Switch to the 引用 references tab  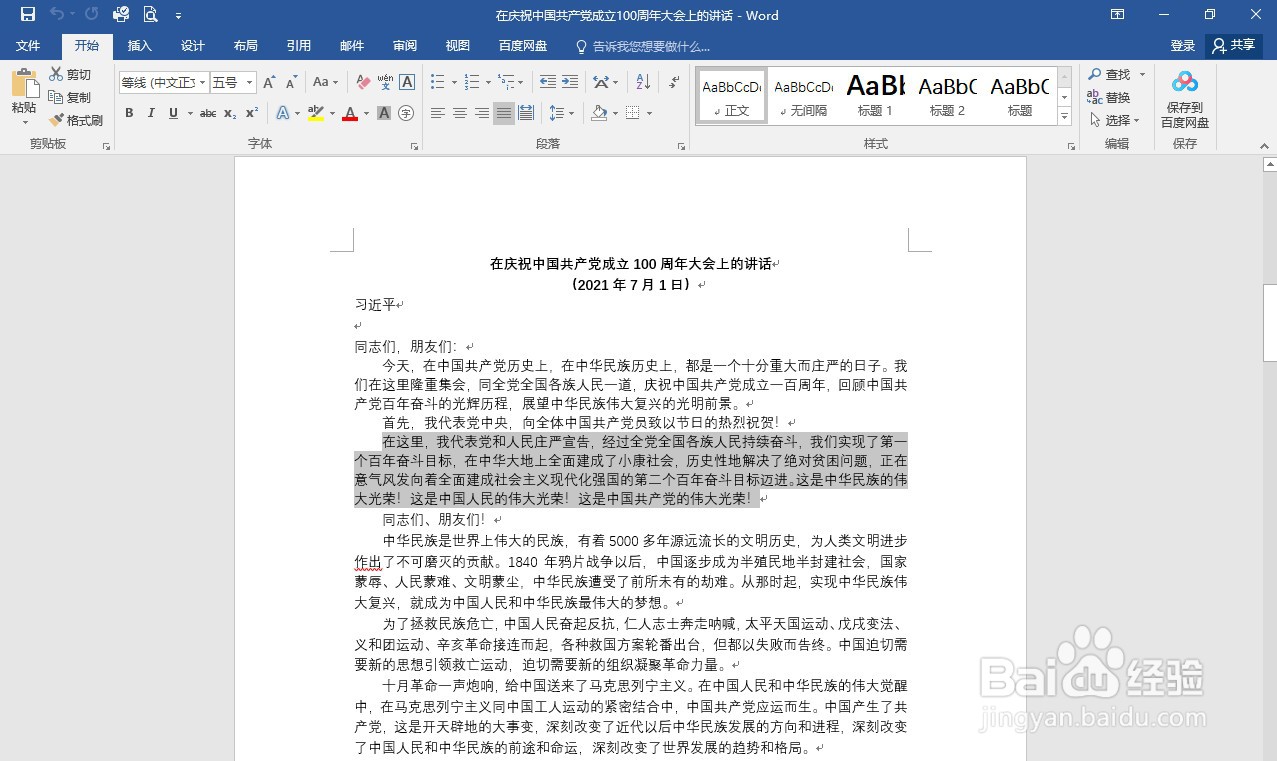[298, 46]
